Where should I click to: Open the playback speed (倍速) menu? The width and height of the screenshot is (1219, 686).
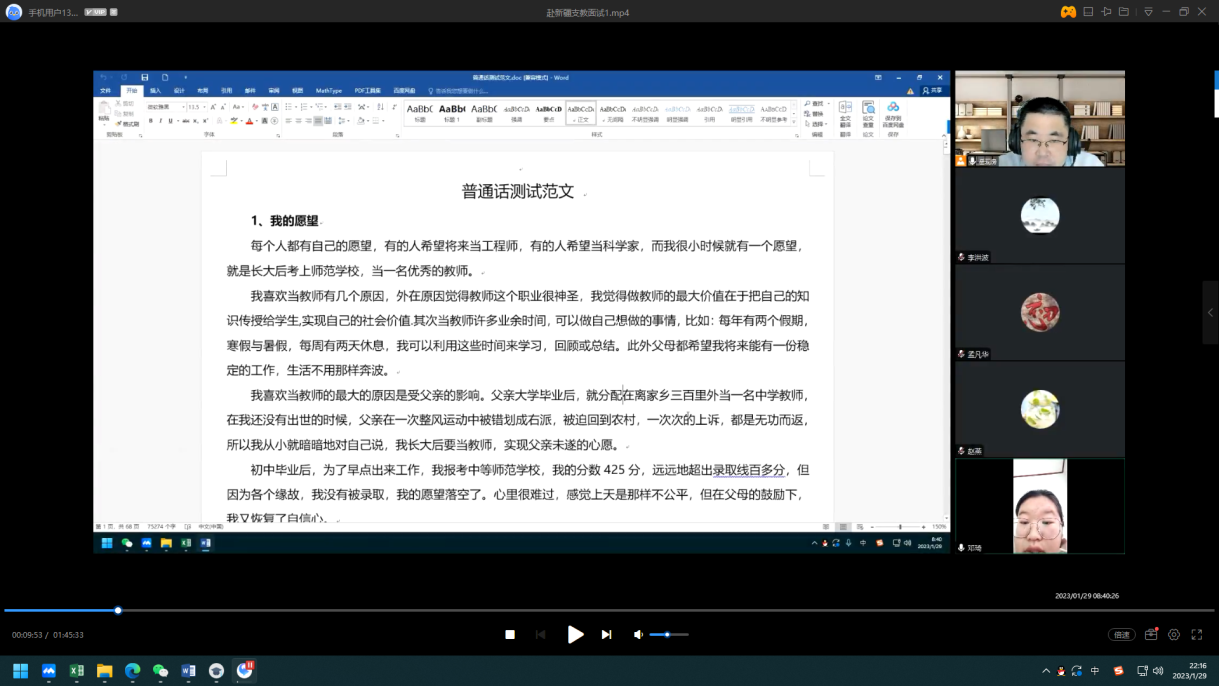pos(1122,635)
